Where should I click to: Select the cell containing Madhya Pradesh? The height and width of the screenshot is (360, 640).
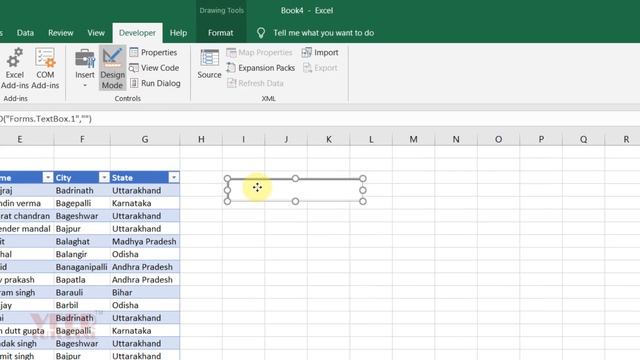pos(145,241)
